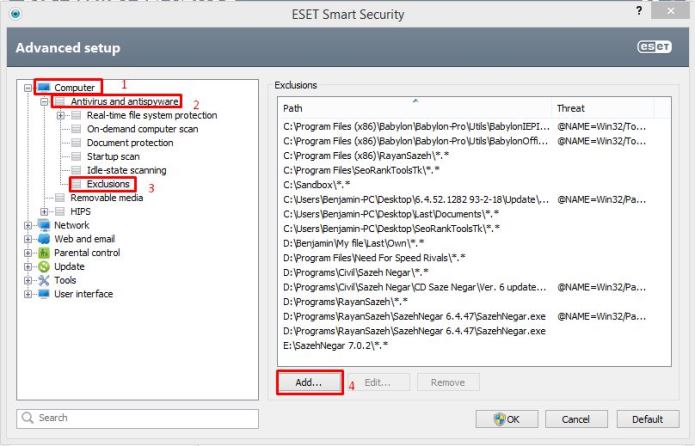Click the OK button
695x446 pixels.
pyautogui.click(x=507, y=418)
